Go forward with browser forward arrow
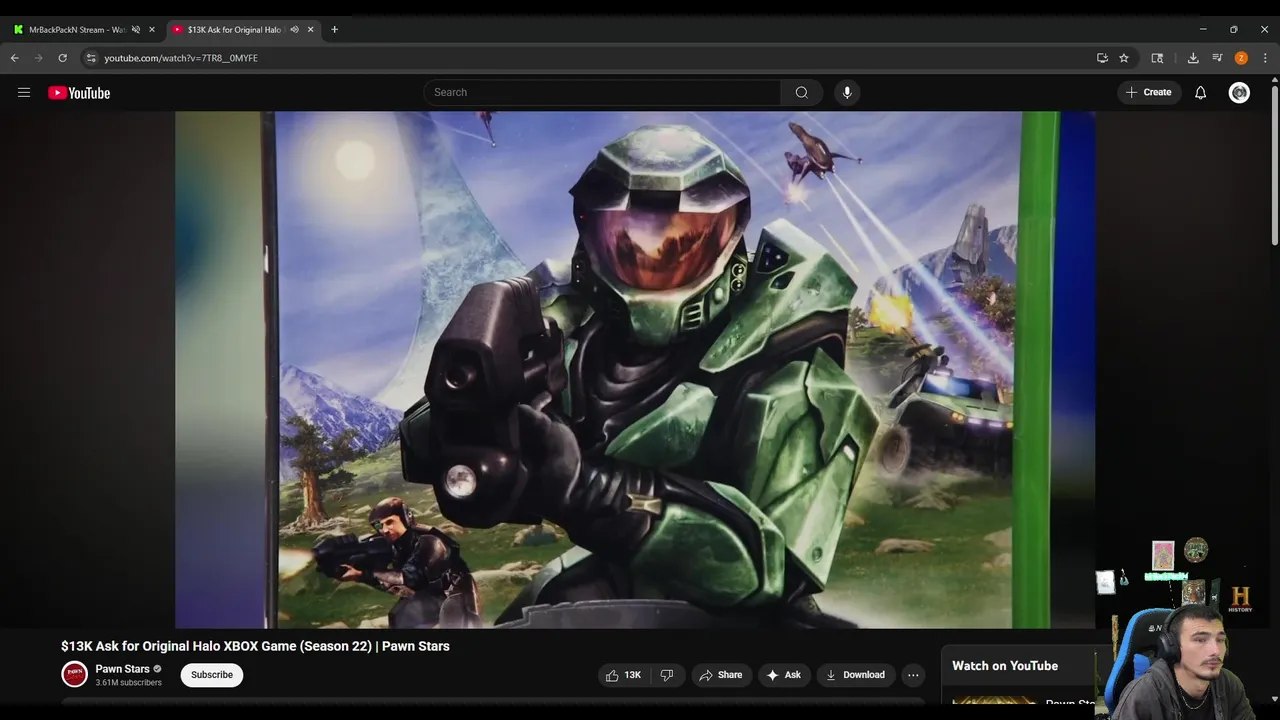The height and width of the screenshot is (720, 1280). (38, 58)
